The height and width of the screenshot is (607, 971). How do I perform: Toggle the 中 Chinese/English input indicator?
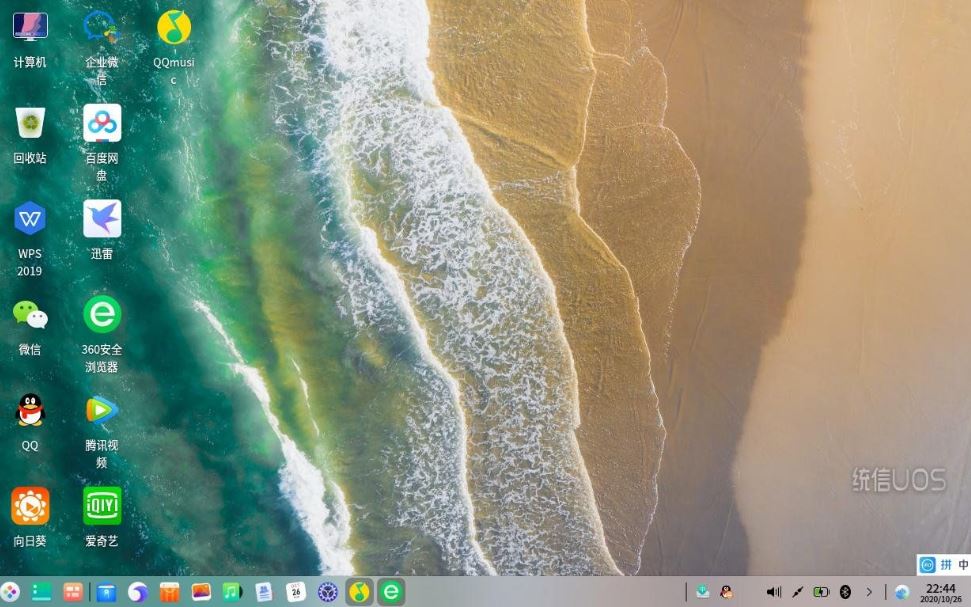(x=964, y=564)
